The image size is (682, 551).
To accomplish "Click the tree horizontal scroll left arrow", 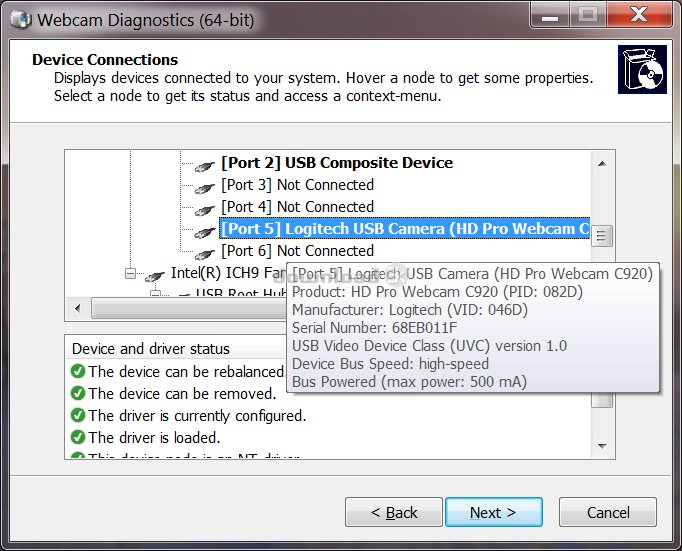I will (78, 308).
